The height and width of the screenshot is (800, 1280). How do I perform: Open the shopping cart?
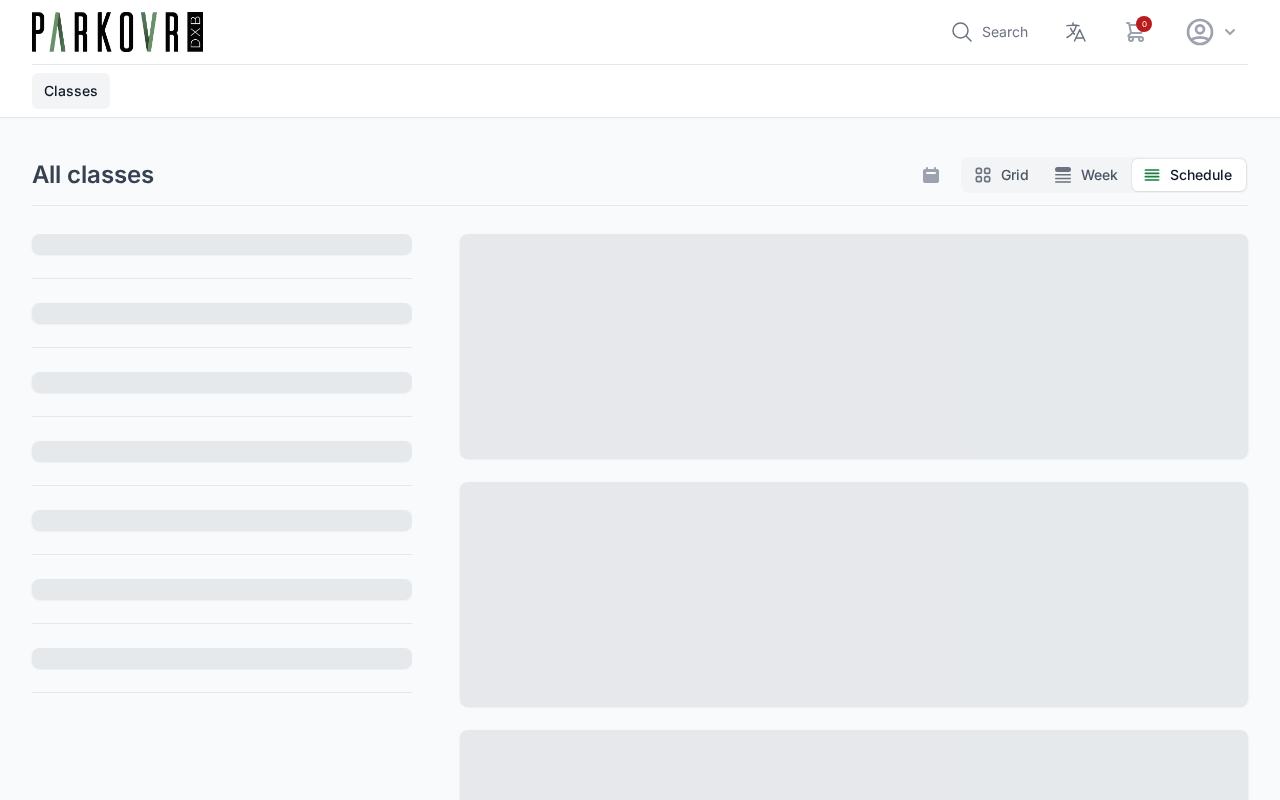[1136, 32]
